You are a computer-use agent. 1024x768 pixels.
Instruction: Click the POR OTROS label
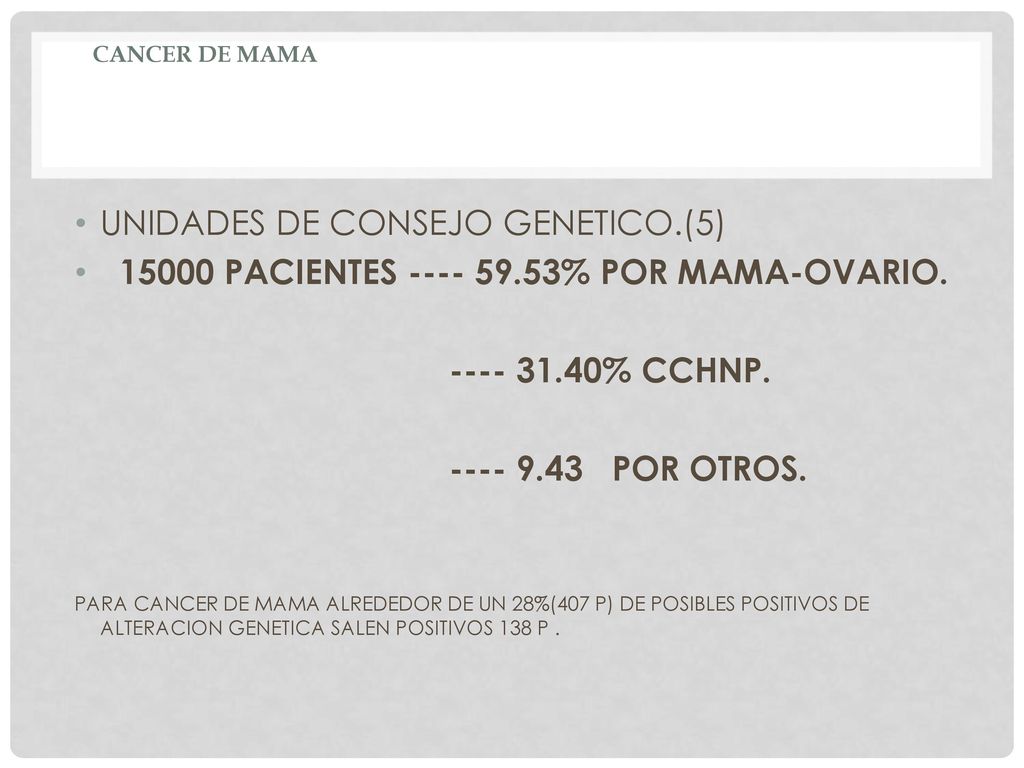coord(709,468)
